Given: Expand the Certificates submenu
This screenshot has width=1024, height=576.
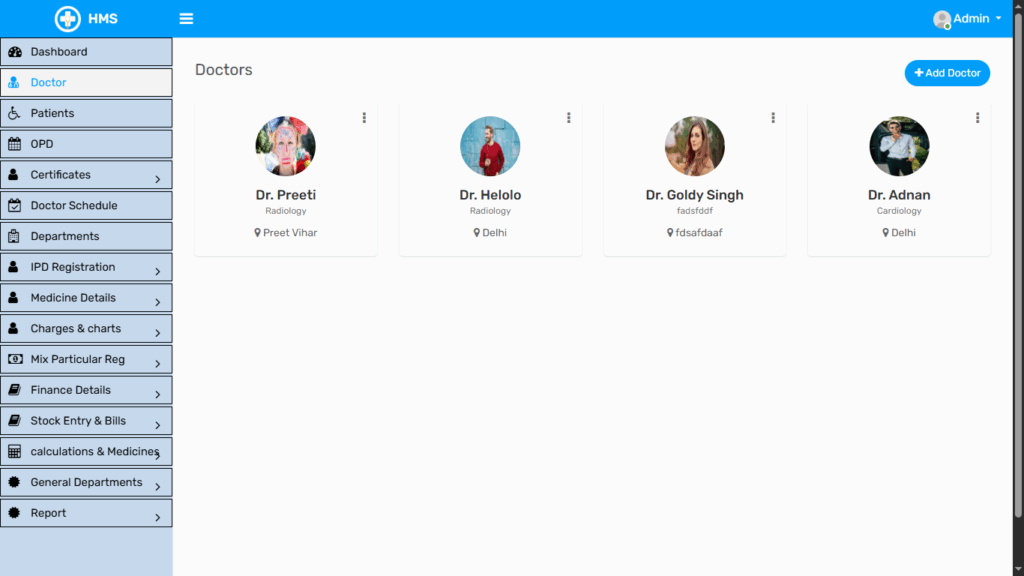Looking at the screenshot, I should coord(157,179).
